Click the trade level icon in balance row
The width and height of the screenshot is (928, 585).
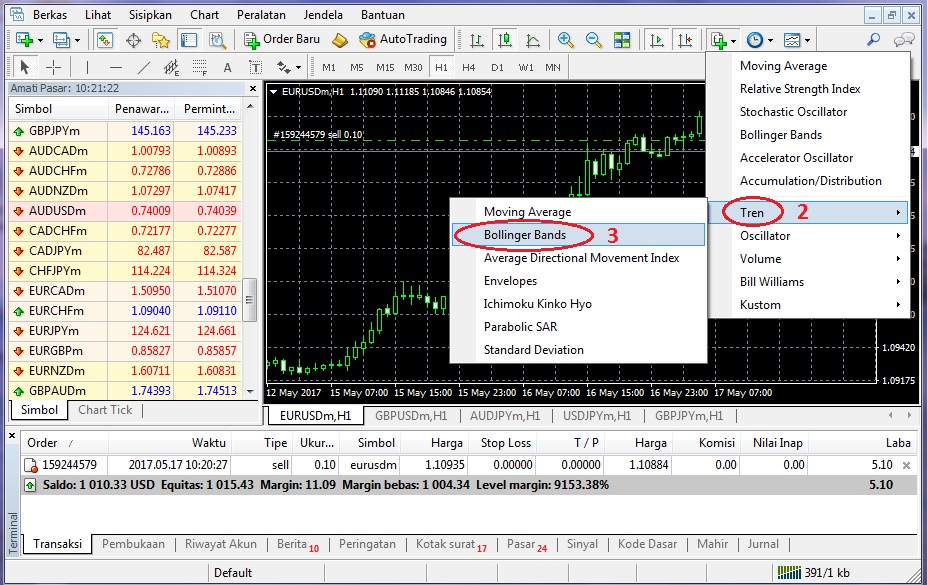point(30,486)
